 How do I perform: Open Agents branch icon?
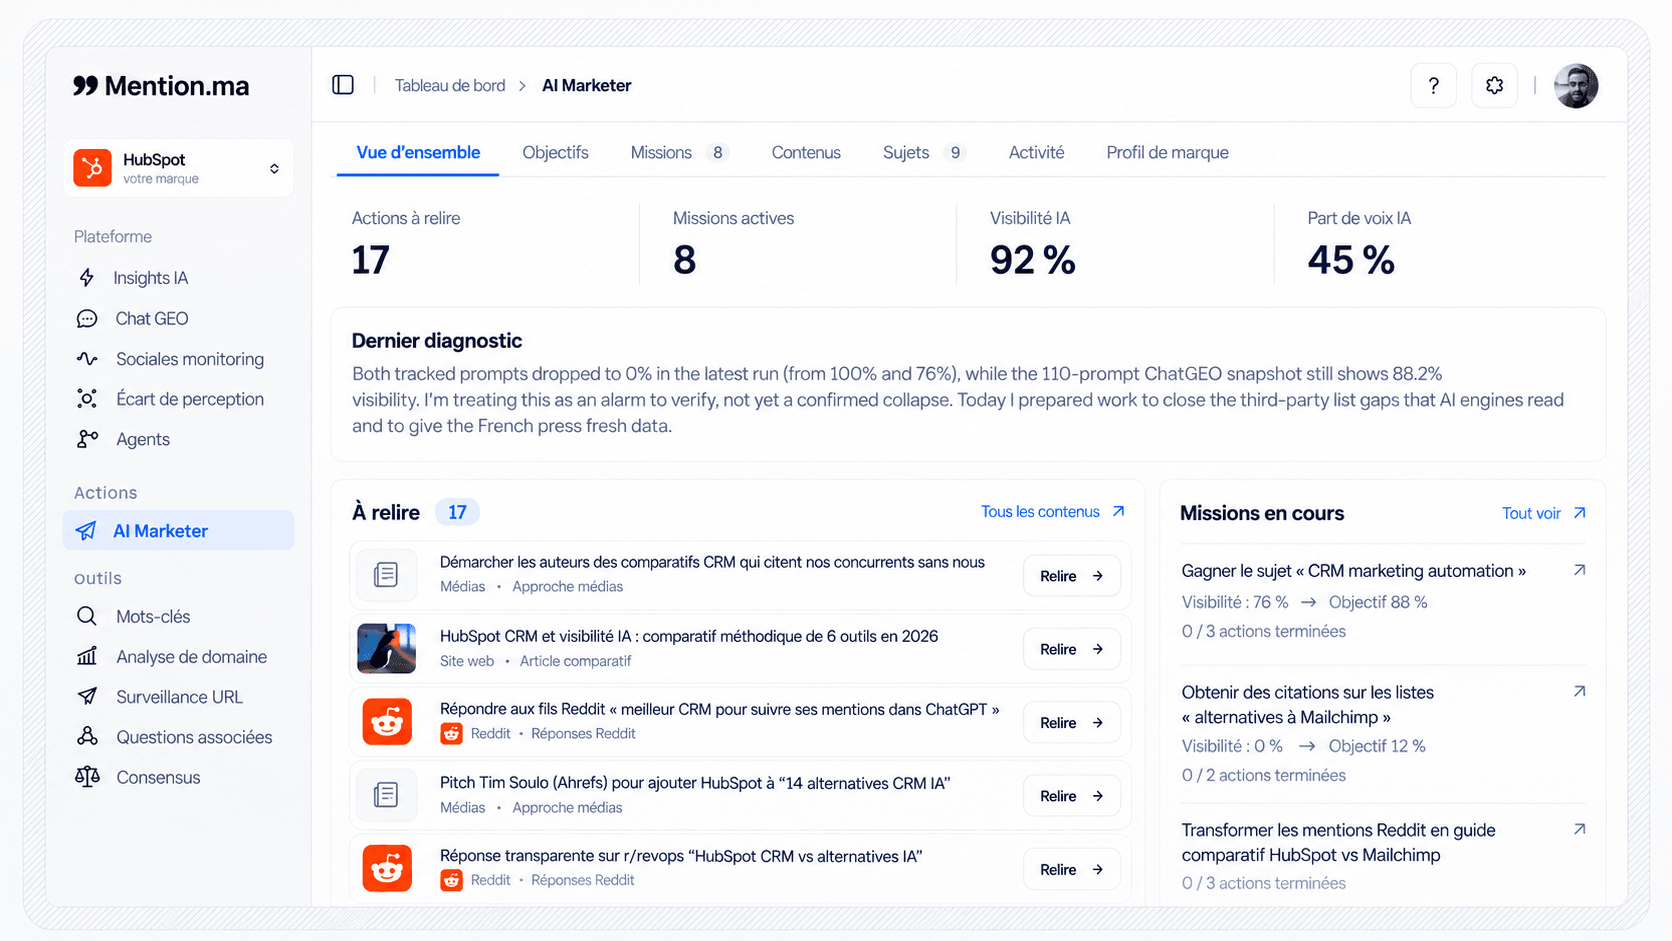[87, 439]
